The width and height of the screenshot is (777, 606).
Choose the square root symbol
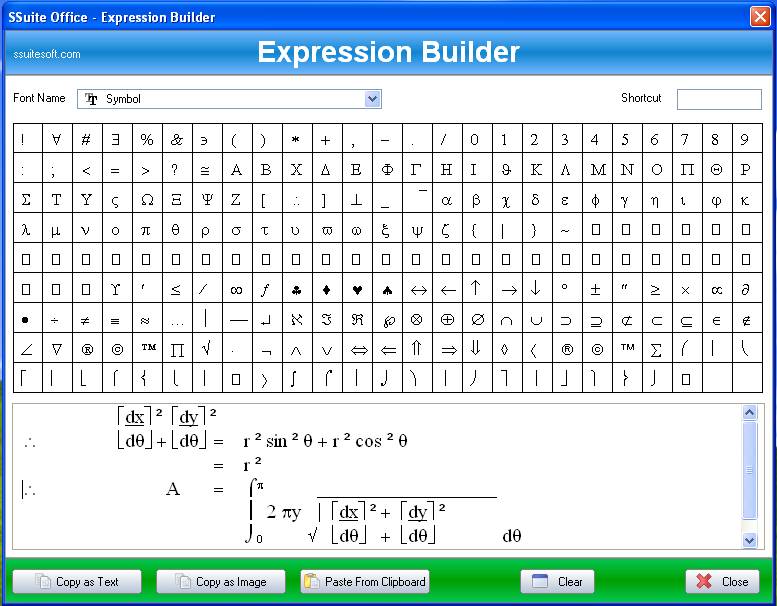pyautogui.click(x=206, y=349)
